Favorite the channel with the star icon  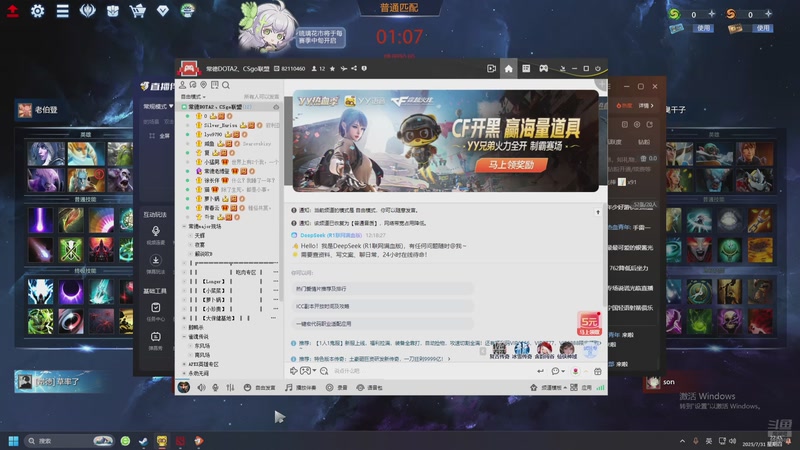click(x=332, y=68)
